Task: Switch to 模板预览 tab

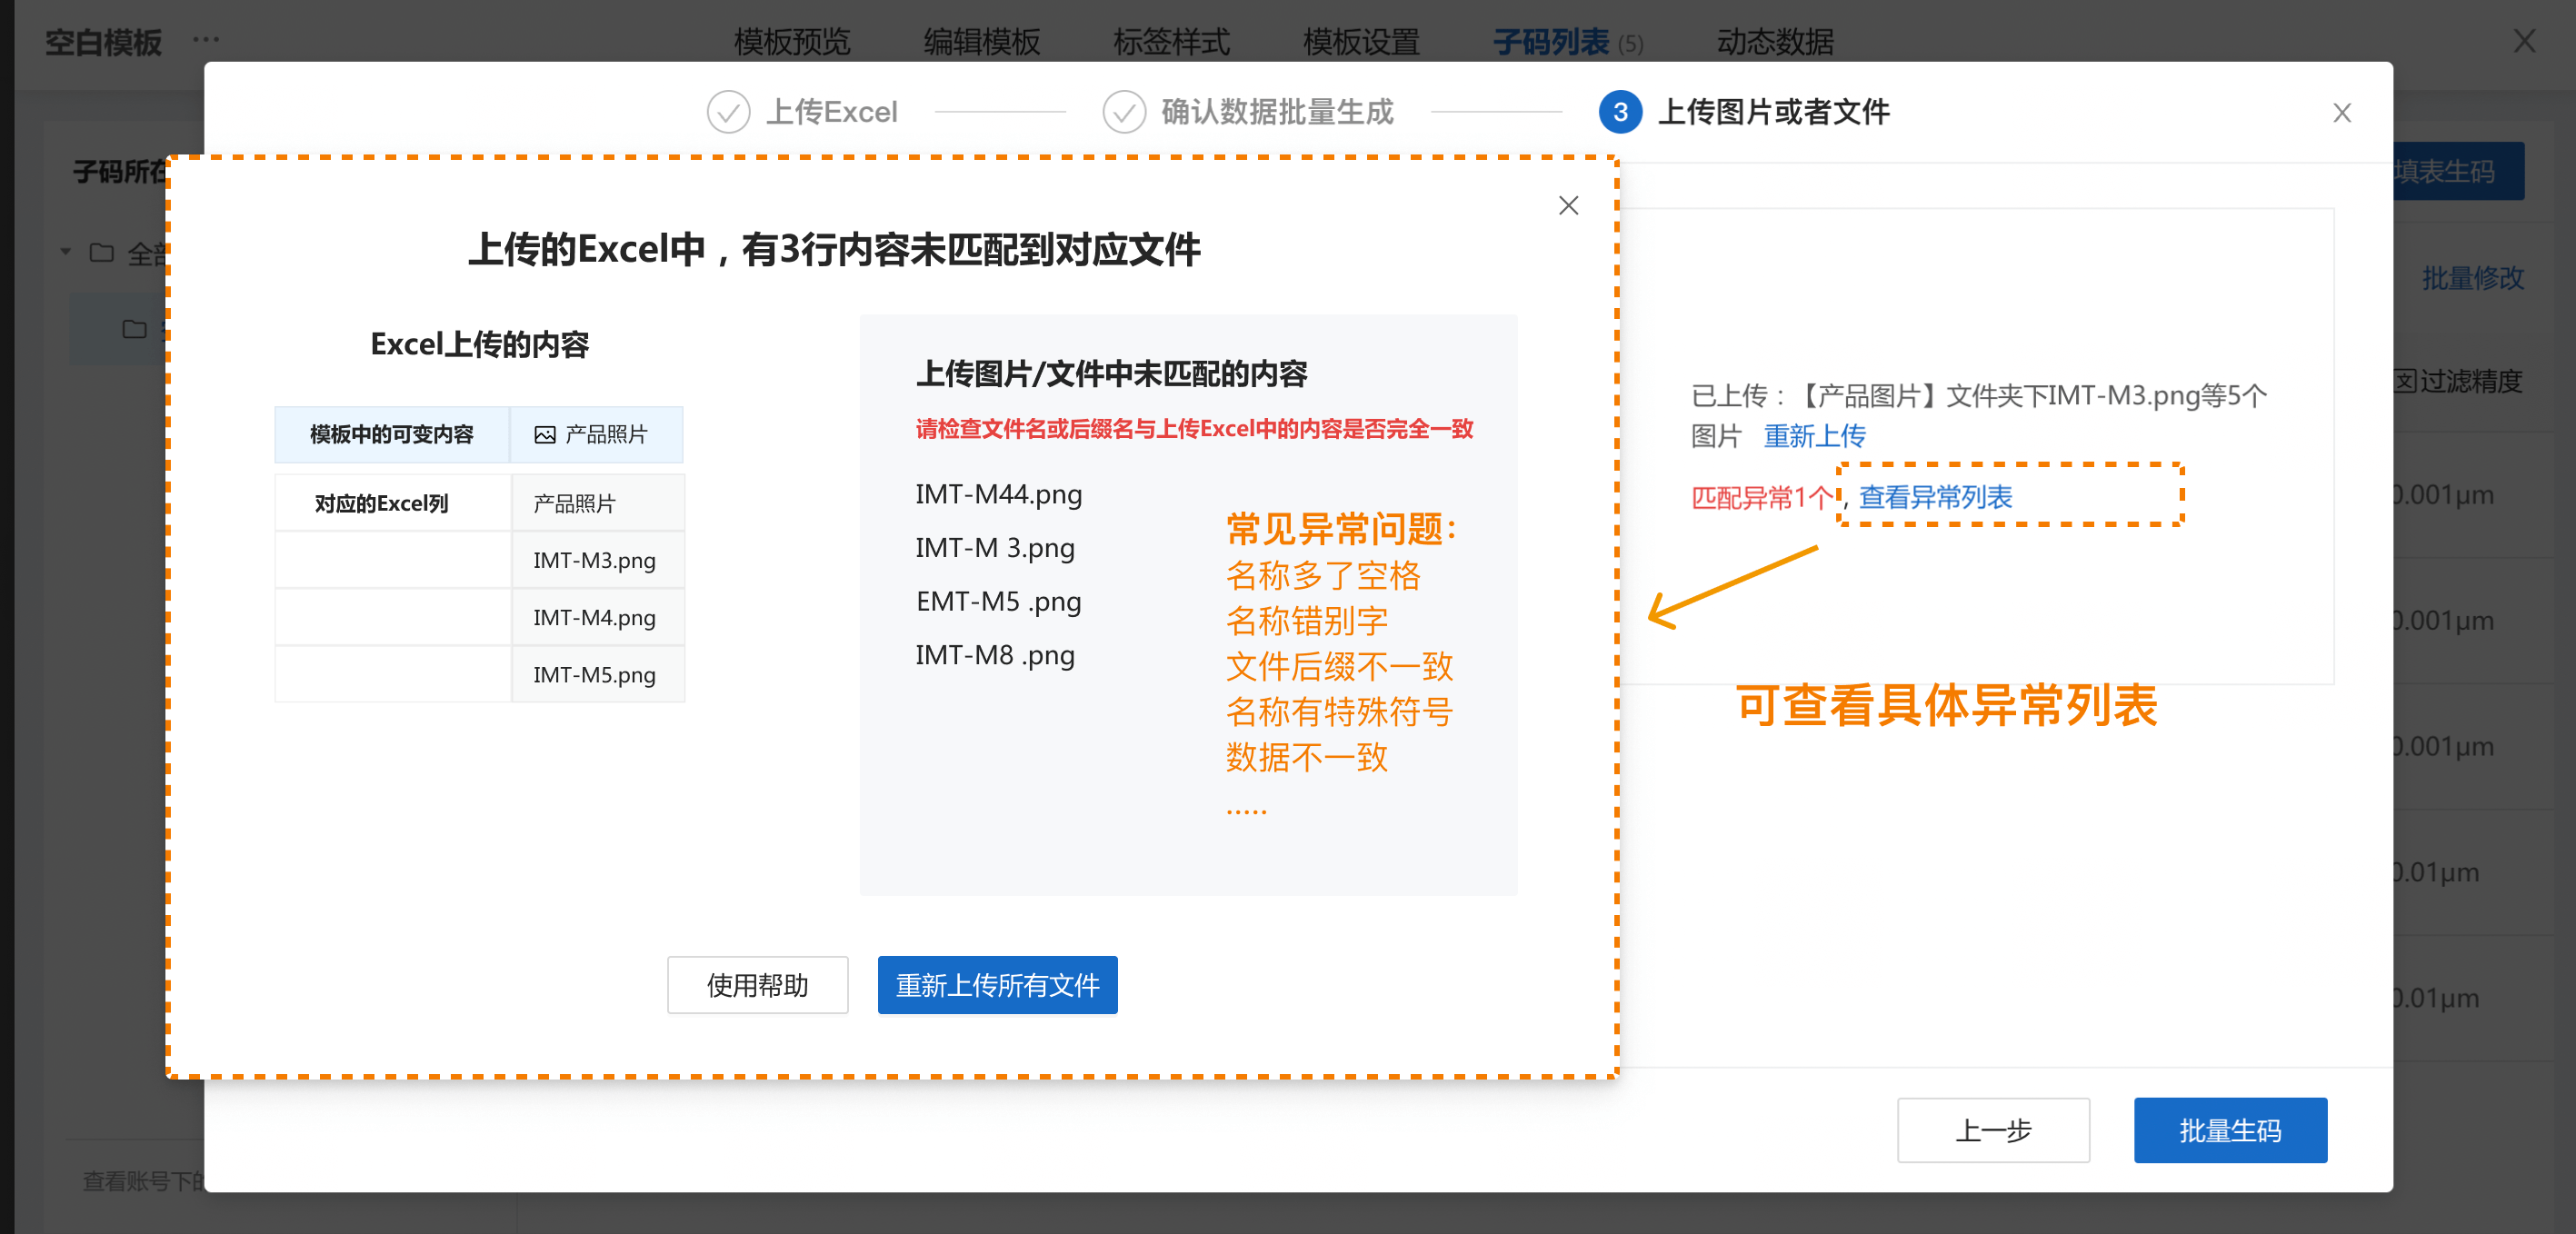Action: [792, 42]
